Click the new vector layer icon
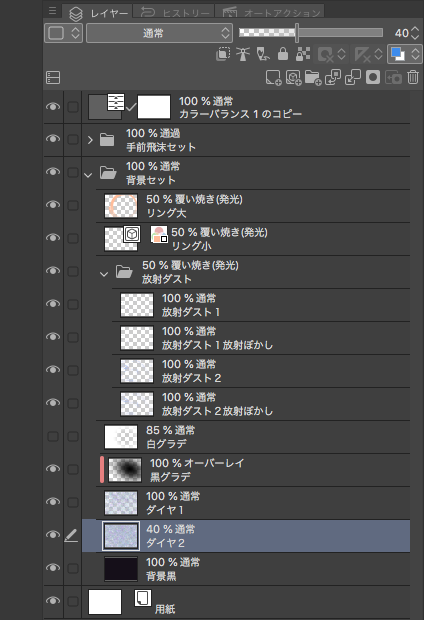 (293, 78)
